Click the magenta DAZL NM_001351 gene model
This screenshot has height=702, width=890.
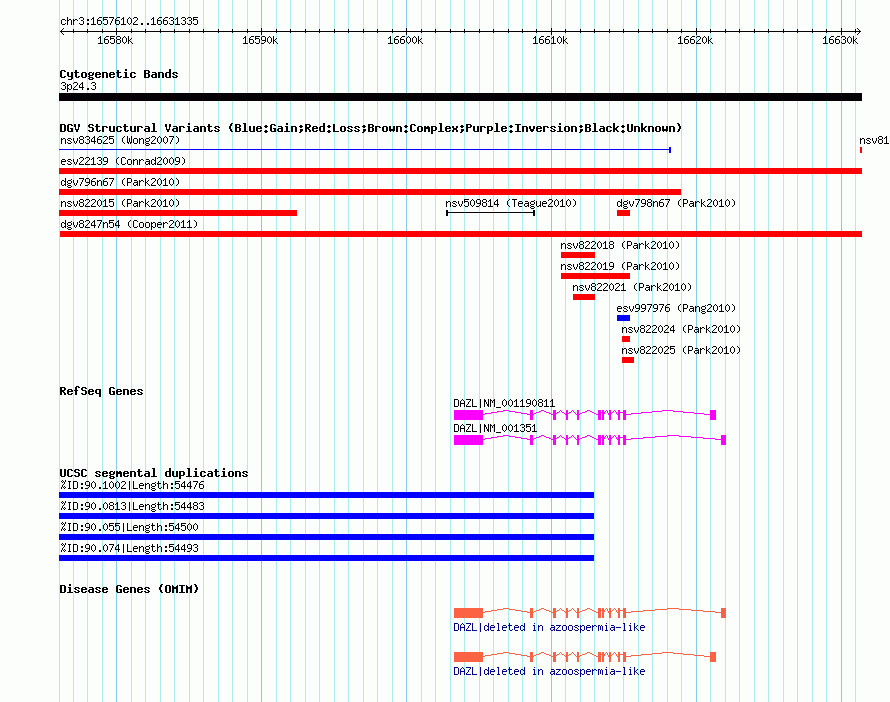(590, 440)
